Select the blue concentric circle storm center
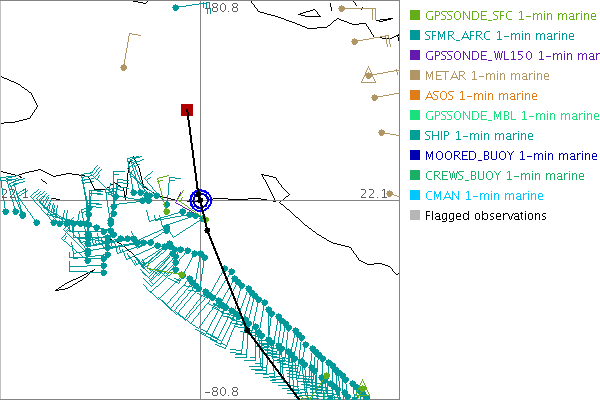The height and width of the screenshot is (400, 600). pyautogui.click(x=201, y=201)
